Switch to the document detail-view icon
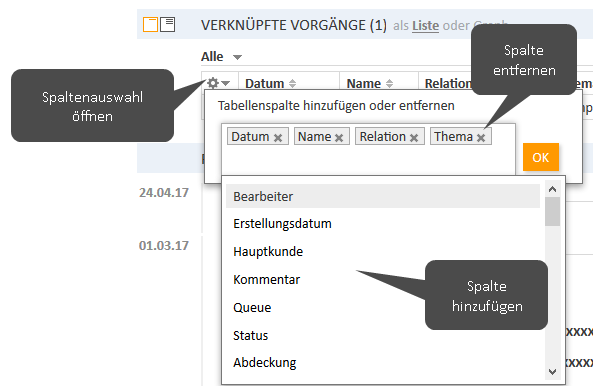The image size is (596, 386). coord(168,25)
